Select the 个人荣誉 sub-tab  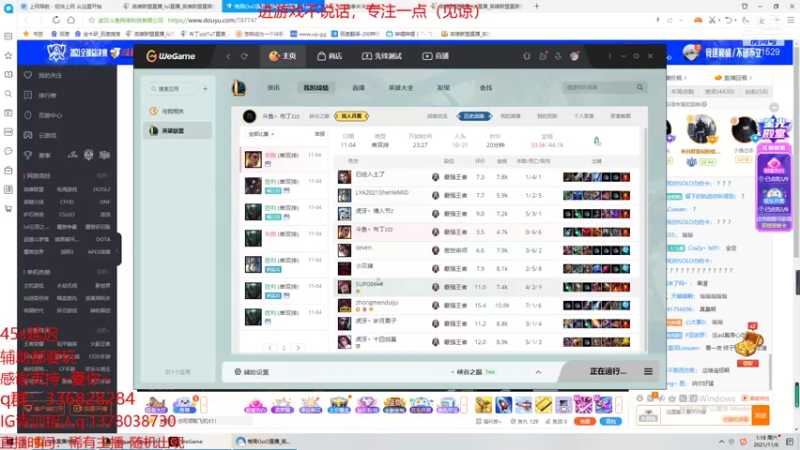[x=584, y=116]
